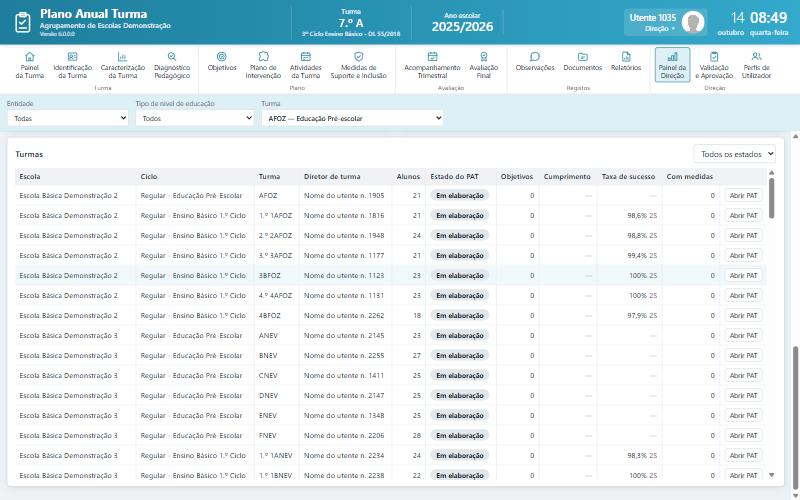Open PAT for turma 3BFOZ

tap(743, 276)
